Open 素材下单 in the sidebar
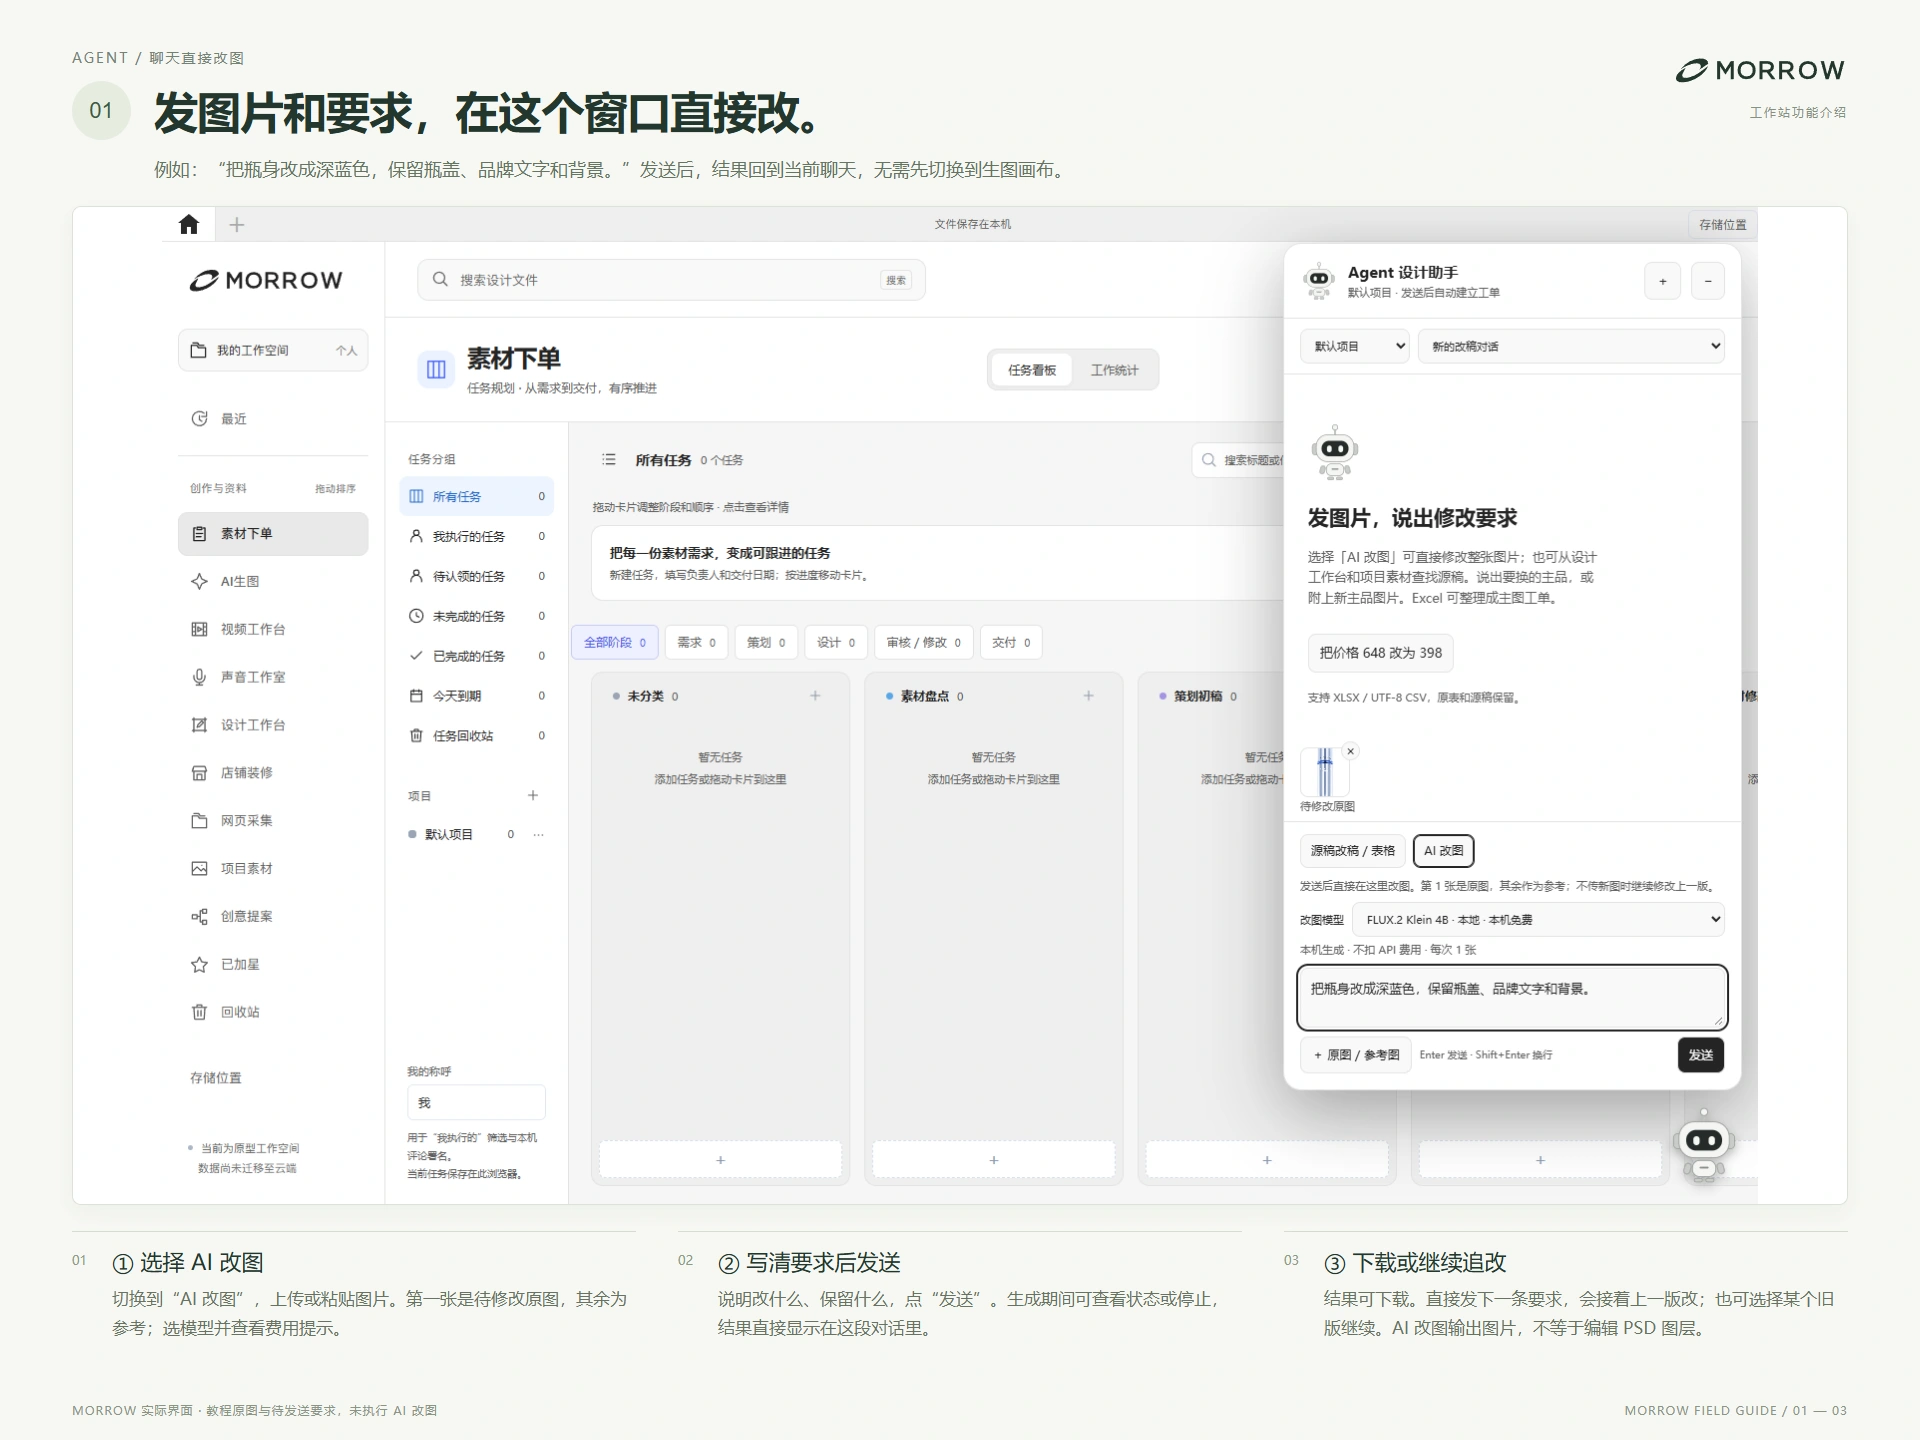The image size is (1920, 1440). (x=273, y=534)
